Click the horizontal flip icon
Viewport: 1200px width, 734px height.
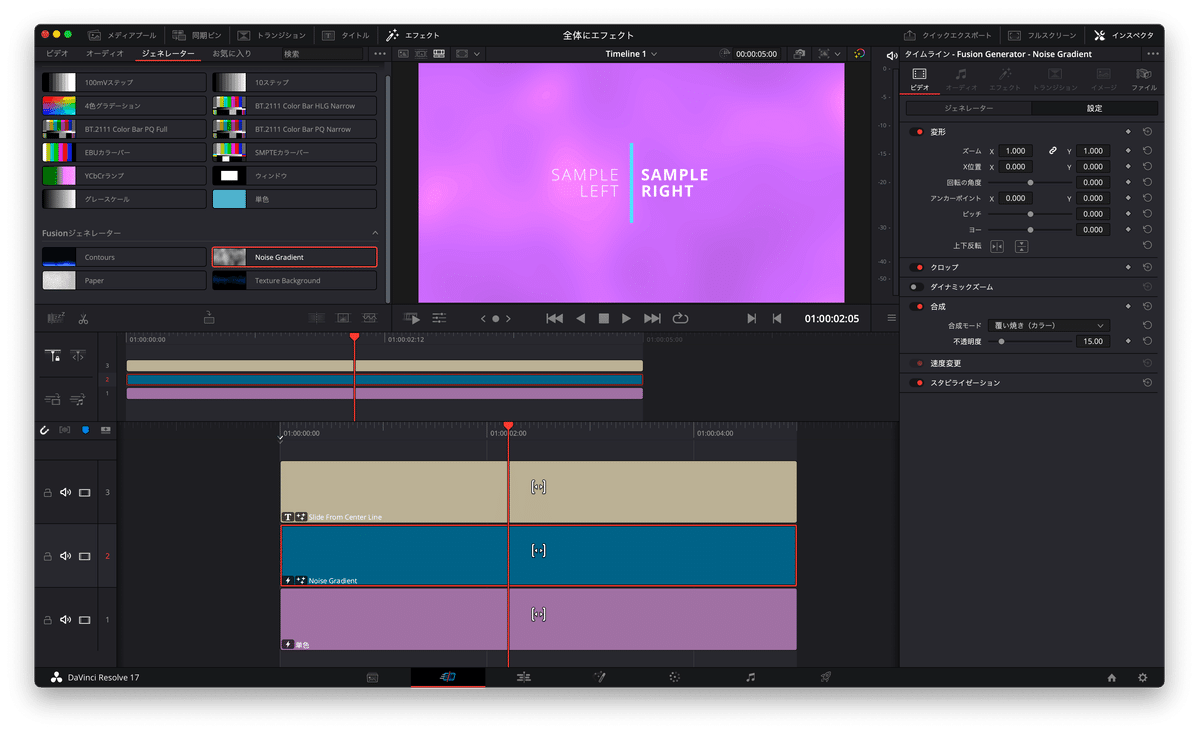[x=997, y=246]
